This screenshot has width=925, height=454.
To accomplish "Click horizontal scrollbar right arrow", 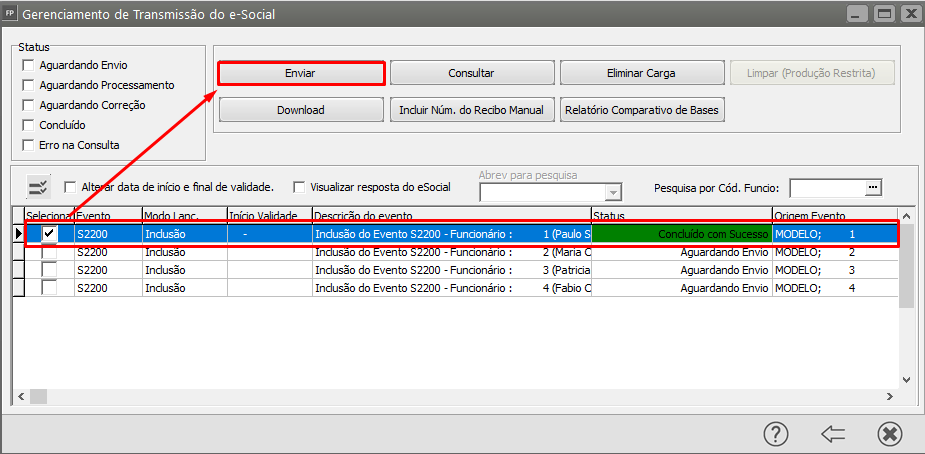I will 890,396.
